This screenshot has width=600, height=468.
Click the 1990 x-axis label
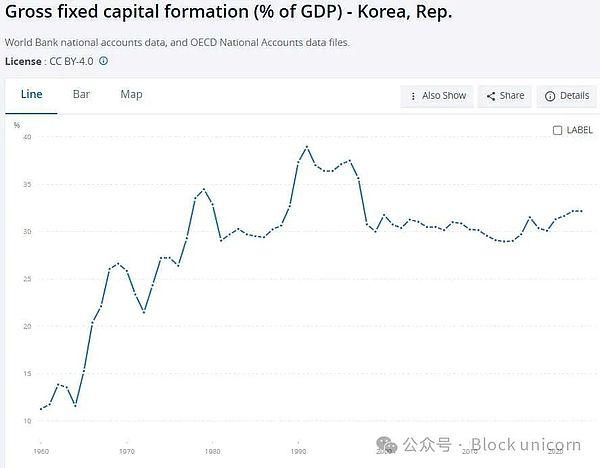[298, 452]
